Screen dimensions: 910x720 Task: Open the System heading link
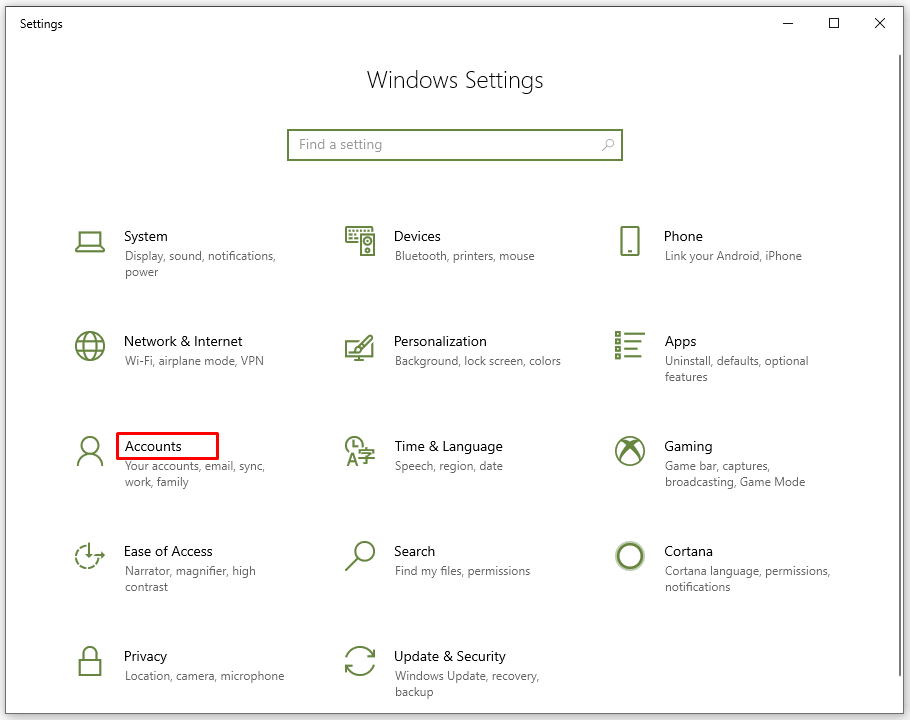click(x=146, y=236)
